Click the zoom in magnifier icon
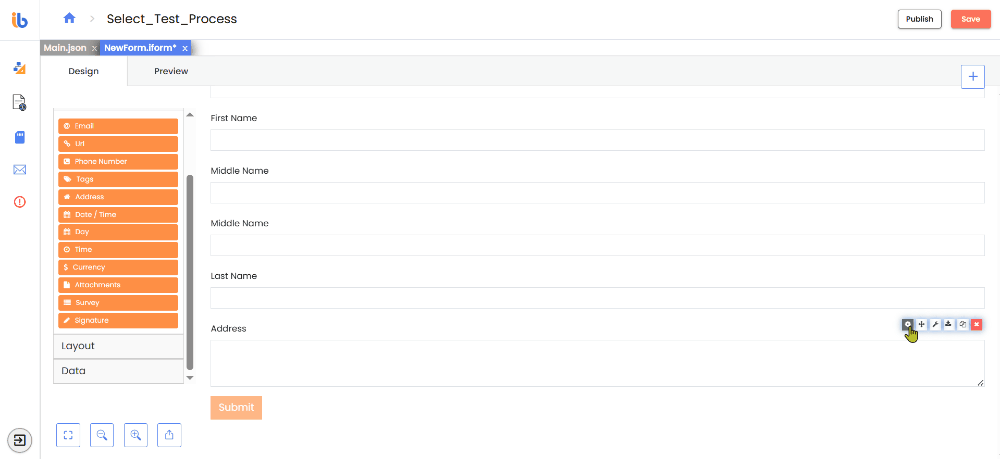The height and width of the screenshot is (459, 1000). [x=135, y=435]
